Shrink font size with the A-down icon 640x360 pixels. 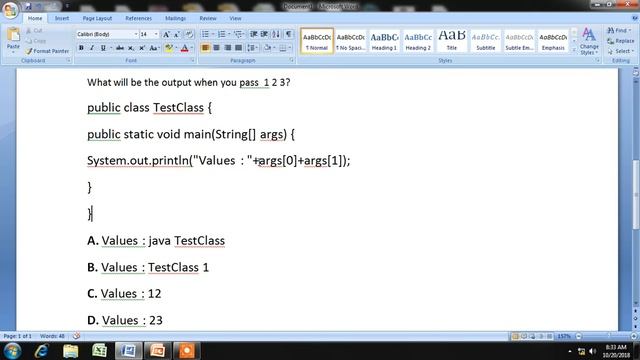pyautogui.click(x=177, y=35)
